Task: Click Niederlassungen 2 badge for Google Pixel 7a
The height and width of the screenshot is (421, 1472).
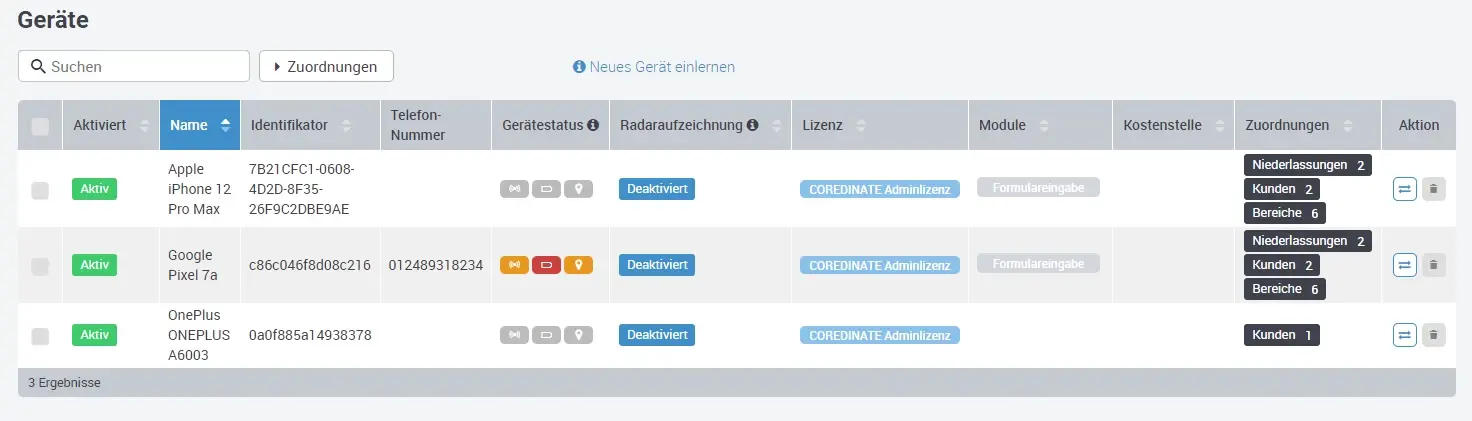Action: (x=1308, y=241)
